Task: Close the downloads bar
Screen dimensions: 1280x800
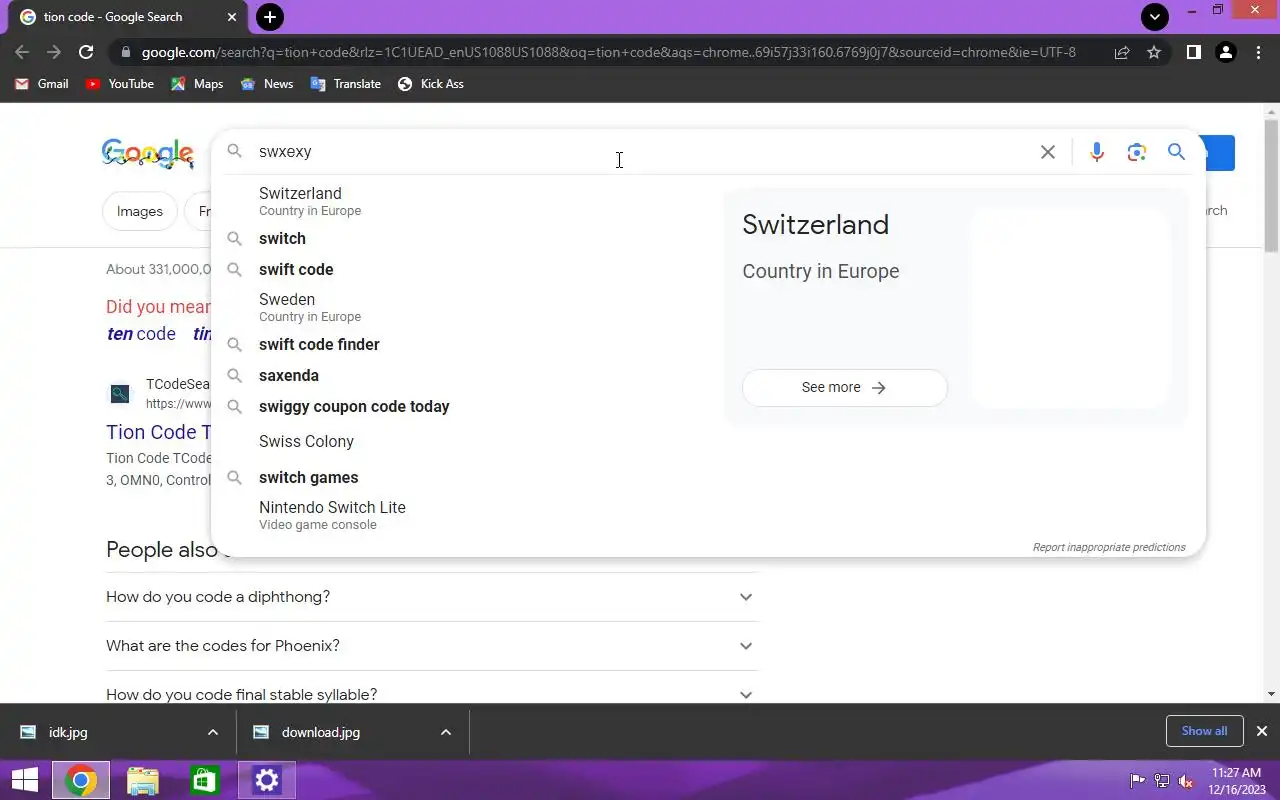Action: point(1262,731)
